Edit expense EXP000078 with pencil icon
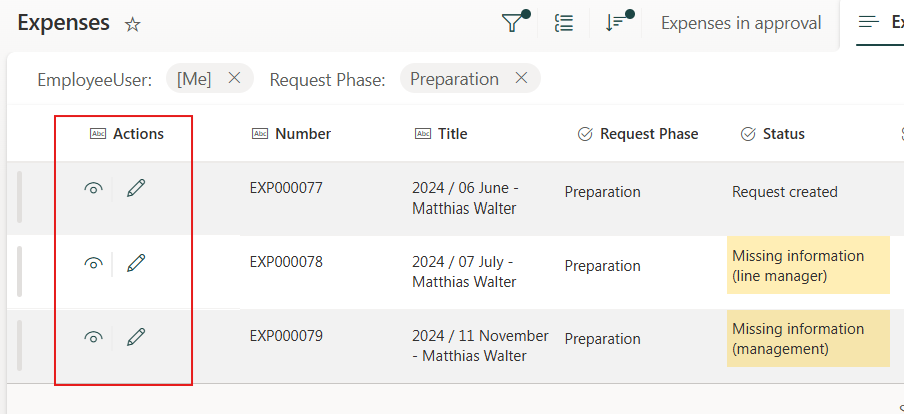 tap(136, 262)
